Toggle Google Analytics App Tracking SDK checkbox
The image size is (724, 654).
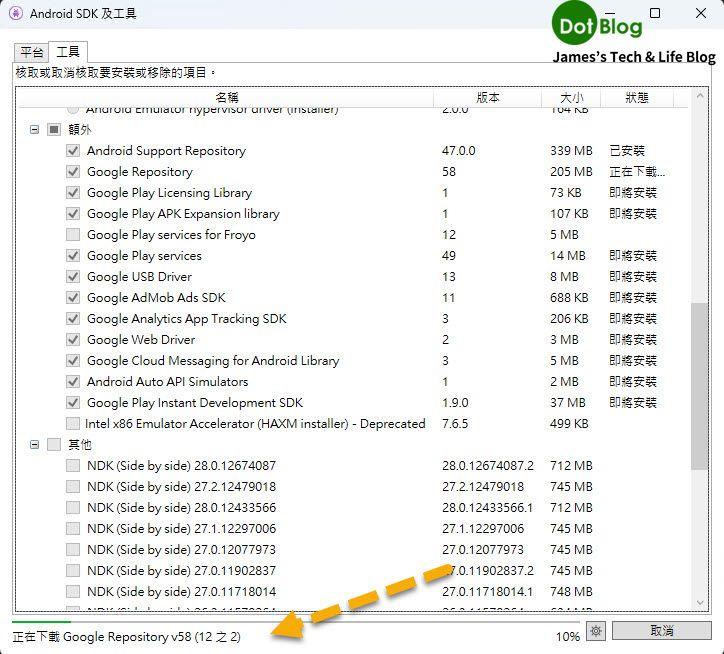click(73, 319)
